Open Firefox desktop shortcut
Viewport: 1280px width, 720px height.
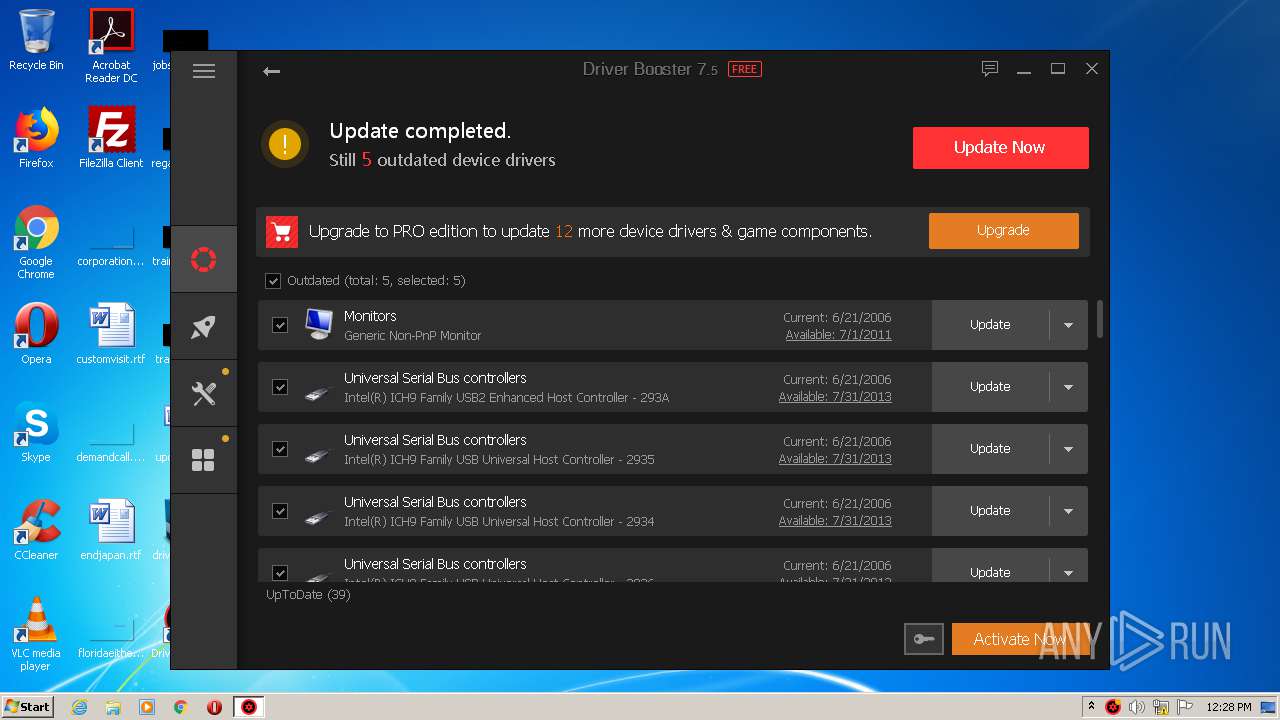(x=36, y=138)
